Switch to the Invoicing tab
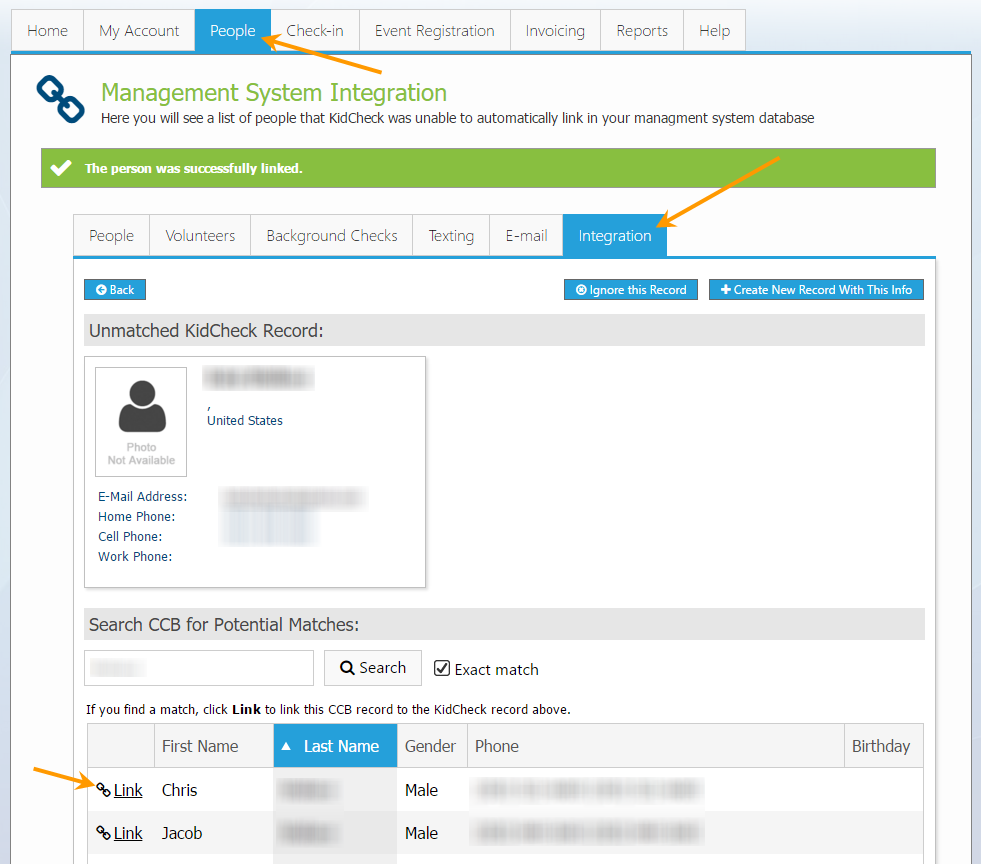The width and height of the screenshot is (981, 864). click(x=556, y=31)
